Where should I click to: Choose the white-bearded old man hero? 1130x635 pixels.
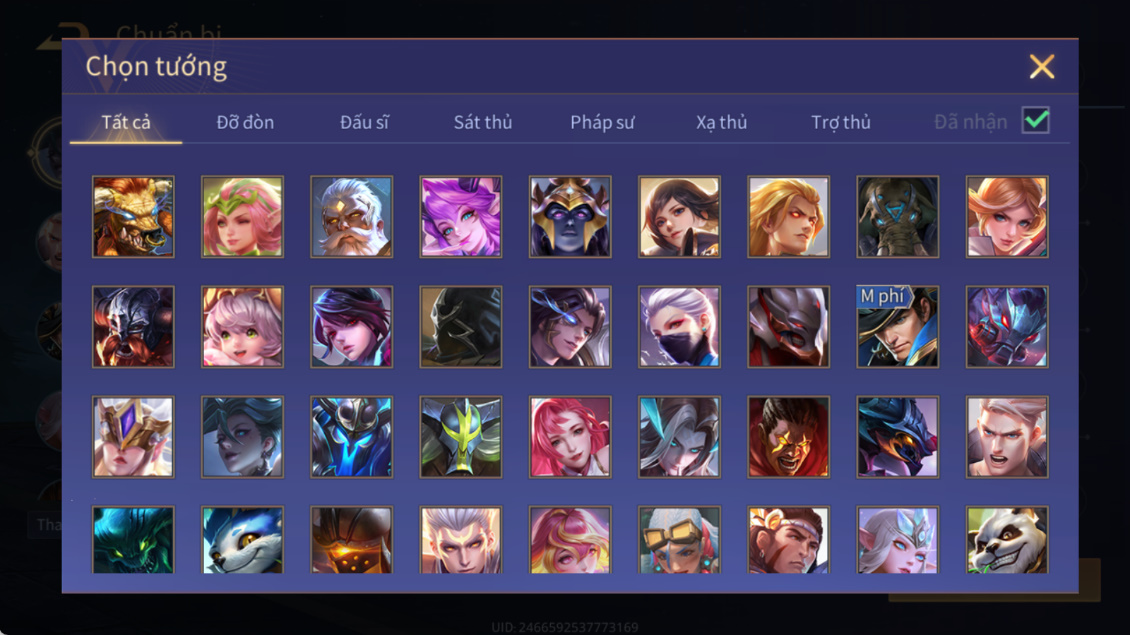[x=352, y=217]
